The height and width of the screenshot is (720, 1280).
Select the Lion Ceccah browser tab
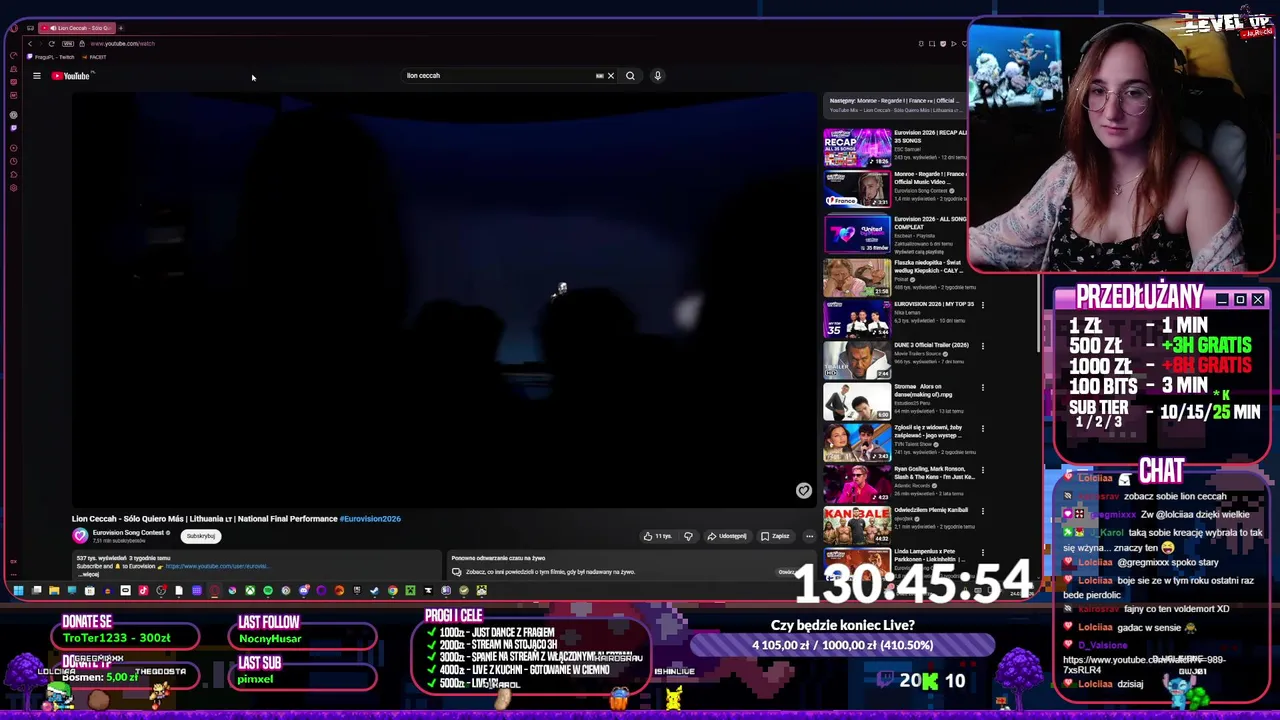[77, 28]
